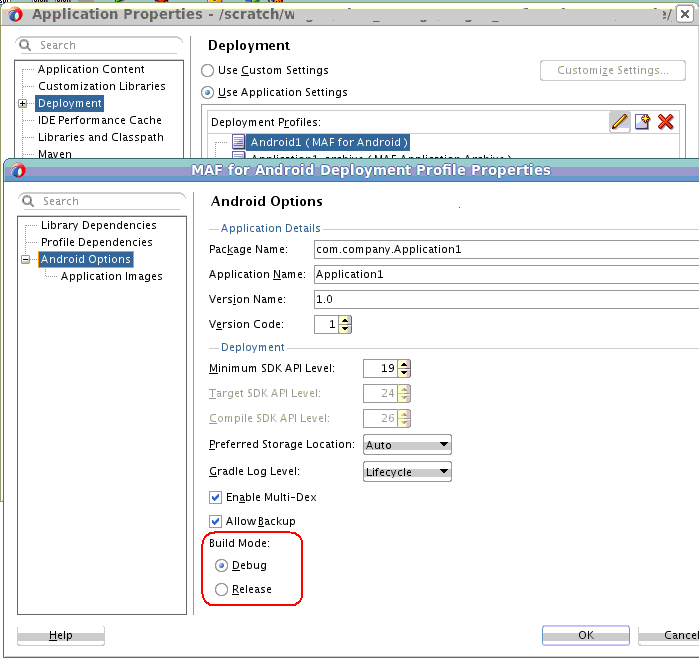This screenshot has width=699, height=658.
Task: Select Library Dependencies tree item
Action: tap(99, 225)
